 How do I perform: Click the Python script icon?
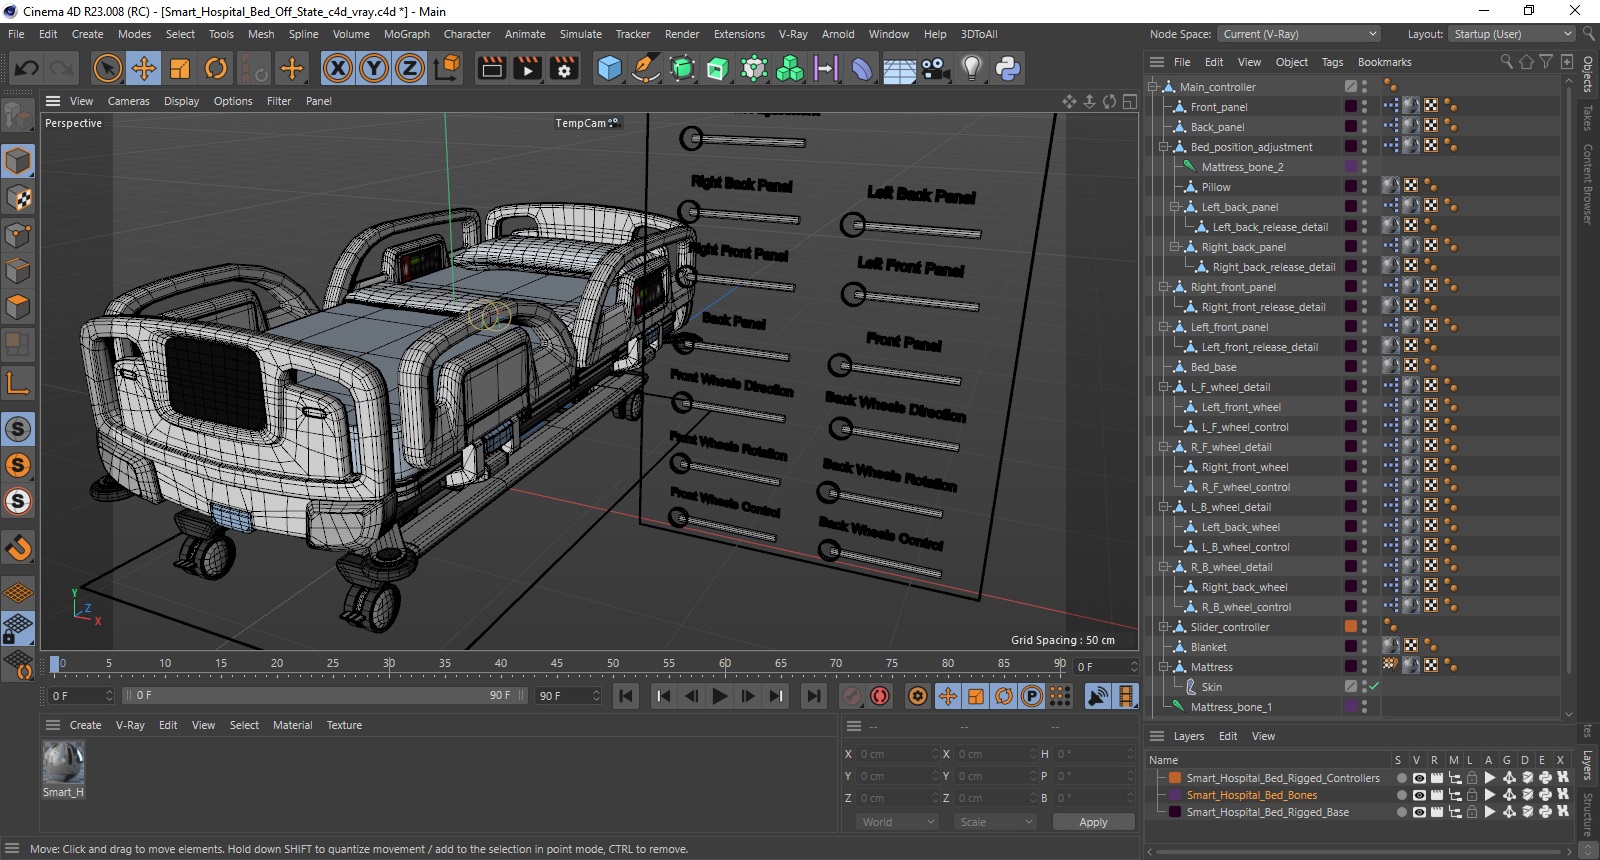click(x=1008, y=68)
